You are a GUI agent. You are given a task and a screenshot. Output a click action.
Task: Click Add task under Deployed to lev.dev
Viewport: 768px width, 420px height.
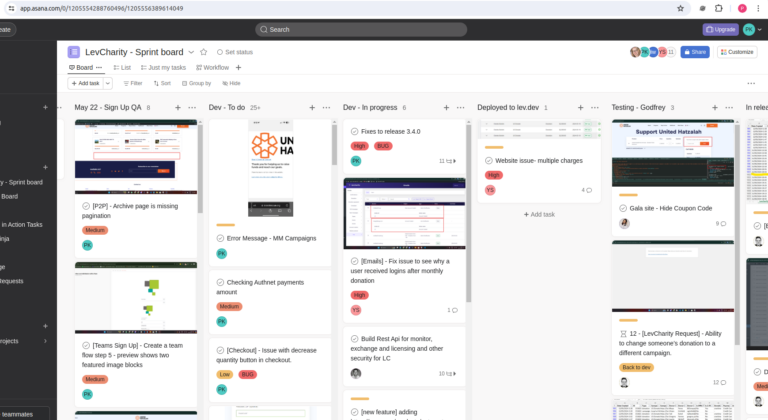coord(539,215)
